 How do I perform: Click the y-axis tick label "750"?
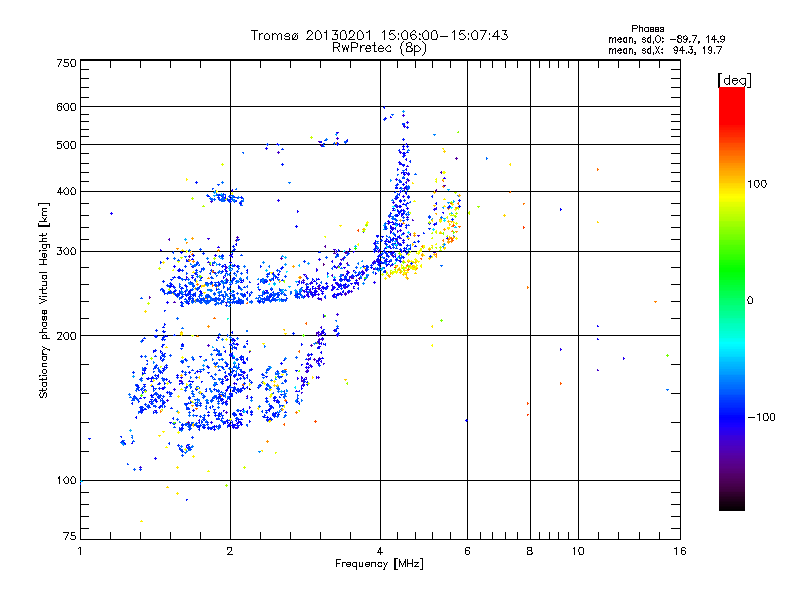[x=66, y=63]
